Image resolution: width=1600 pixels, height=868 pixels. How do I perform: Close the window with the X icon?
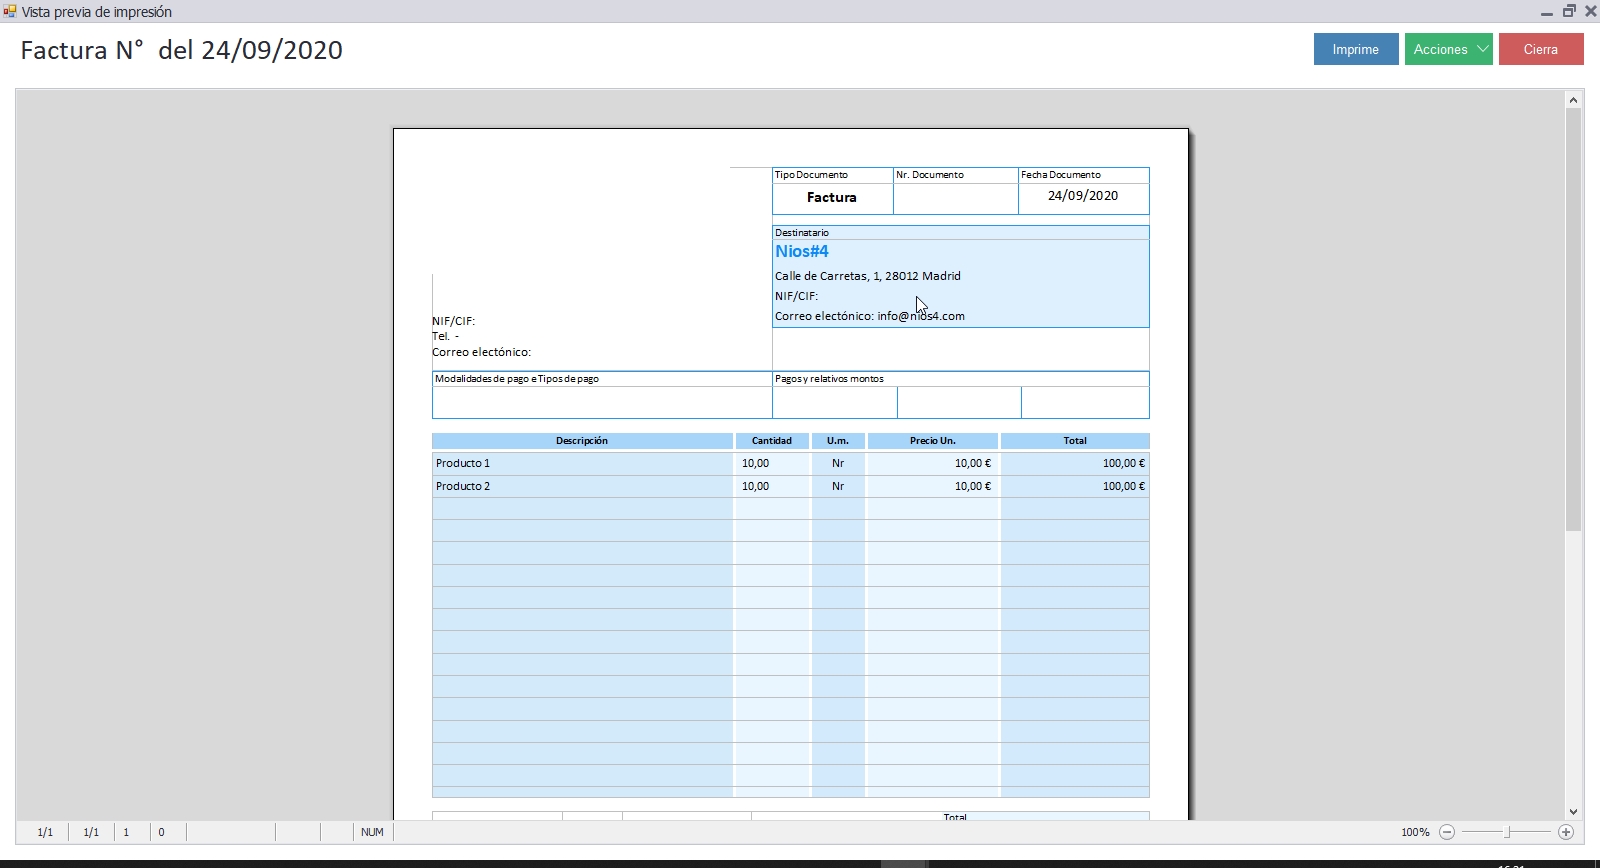point(1590,11)
